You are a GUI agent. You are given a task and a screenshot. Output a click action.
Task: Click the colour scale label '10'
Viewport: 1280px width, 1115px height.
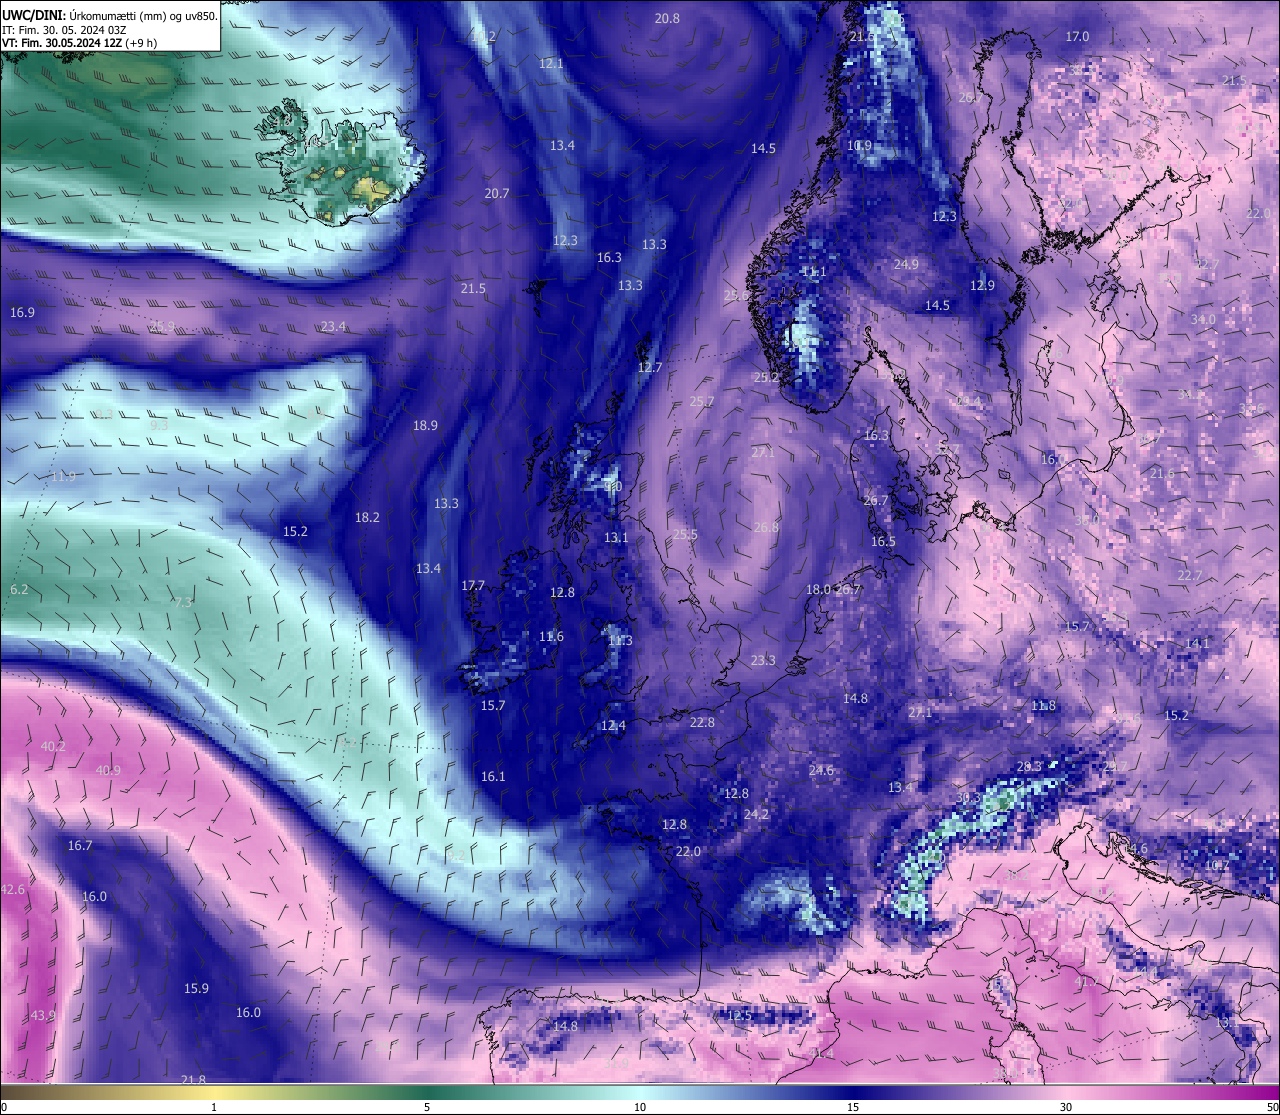640,1107
